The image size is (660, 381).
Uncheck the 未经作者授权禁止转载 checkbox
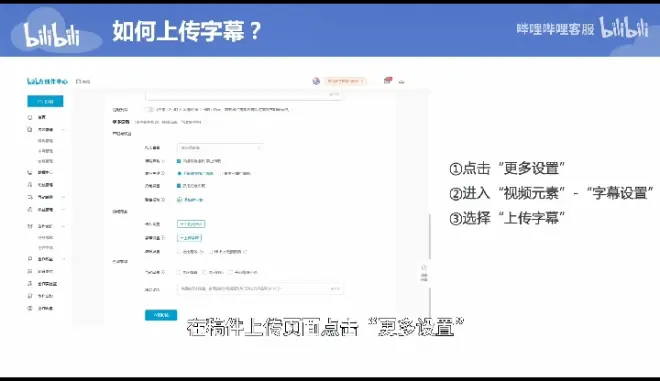coord(179,161)
